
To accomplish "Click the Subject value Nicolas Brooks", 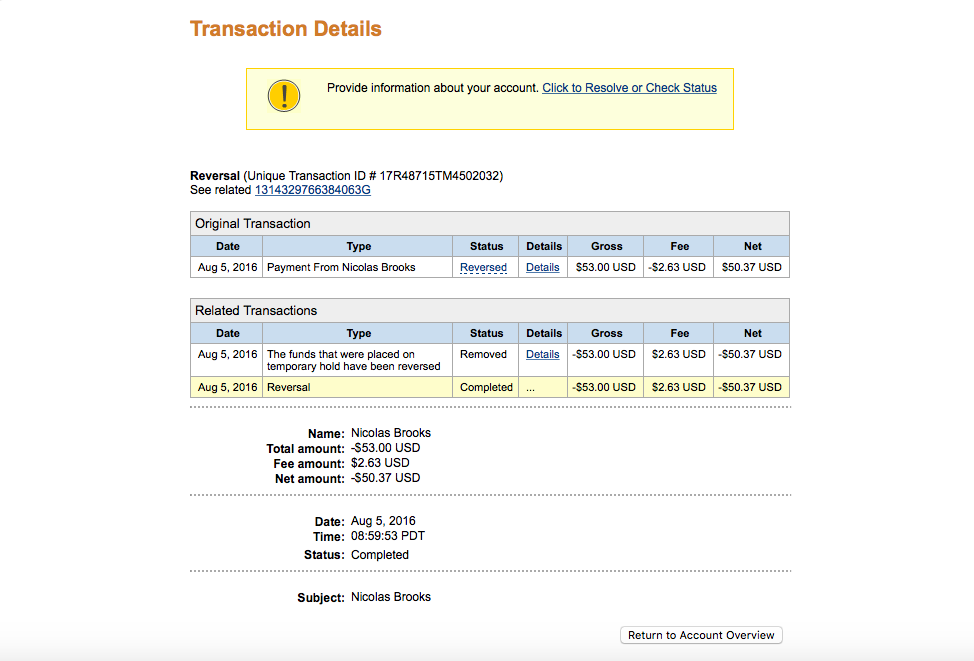I will tap(391, 596).
